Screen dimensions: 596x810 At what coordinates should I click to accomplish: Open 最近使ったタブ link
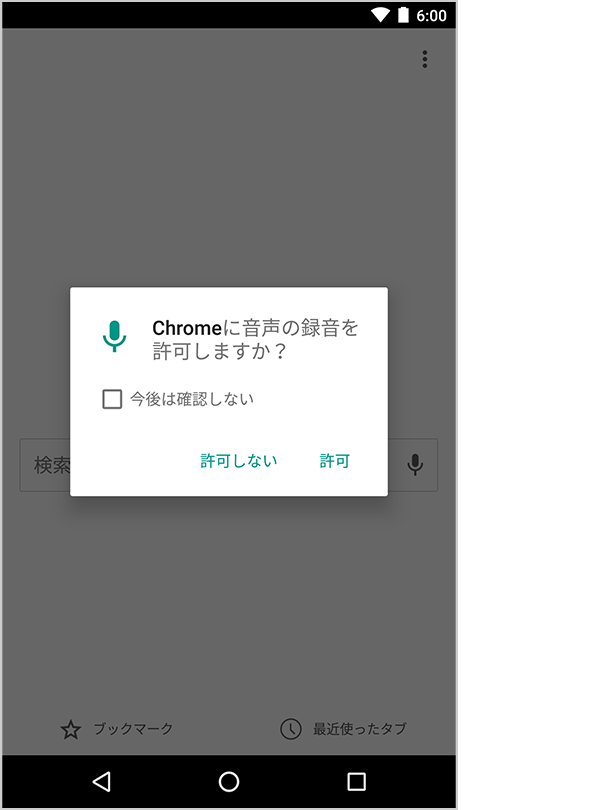click(x=359, y=729)
